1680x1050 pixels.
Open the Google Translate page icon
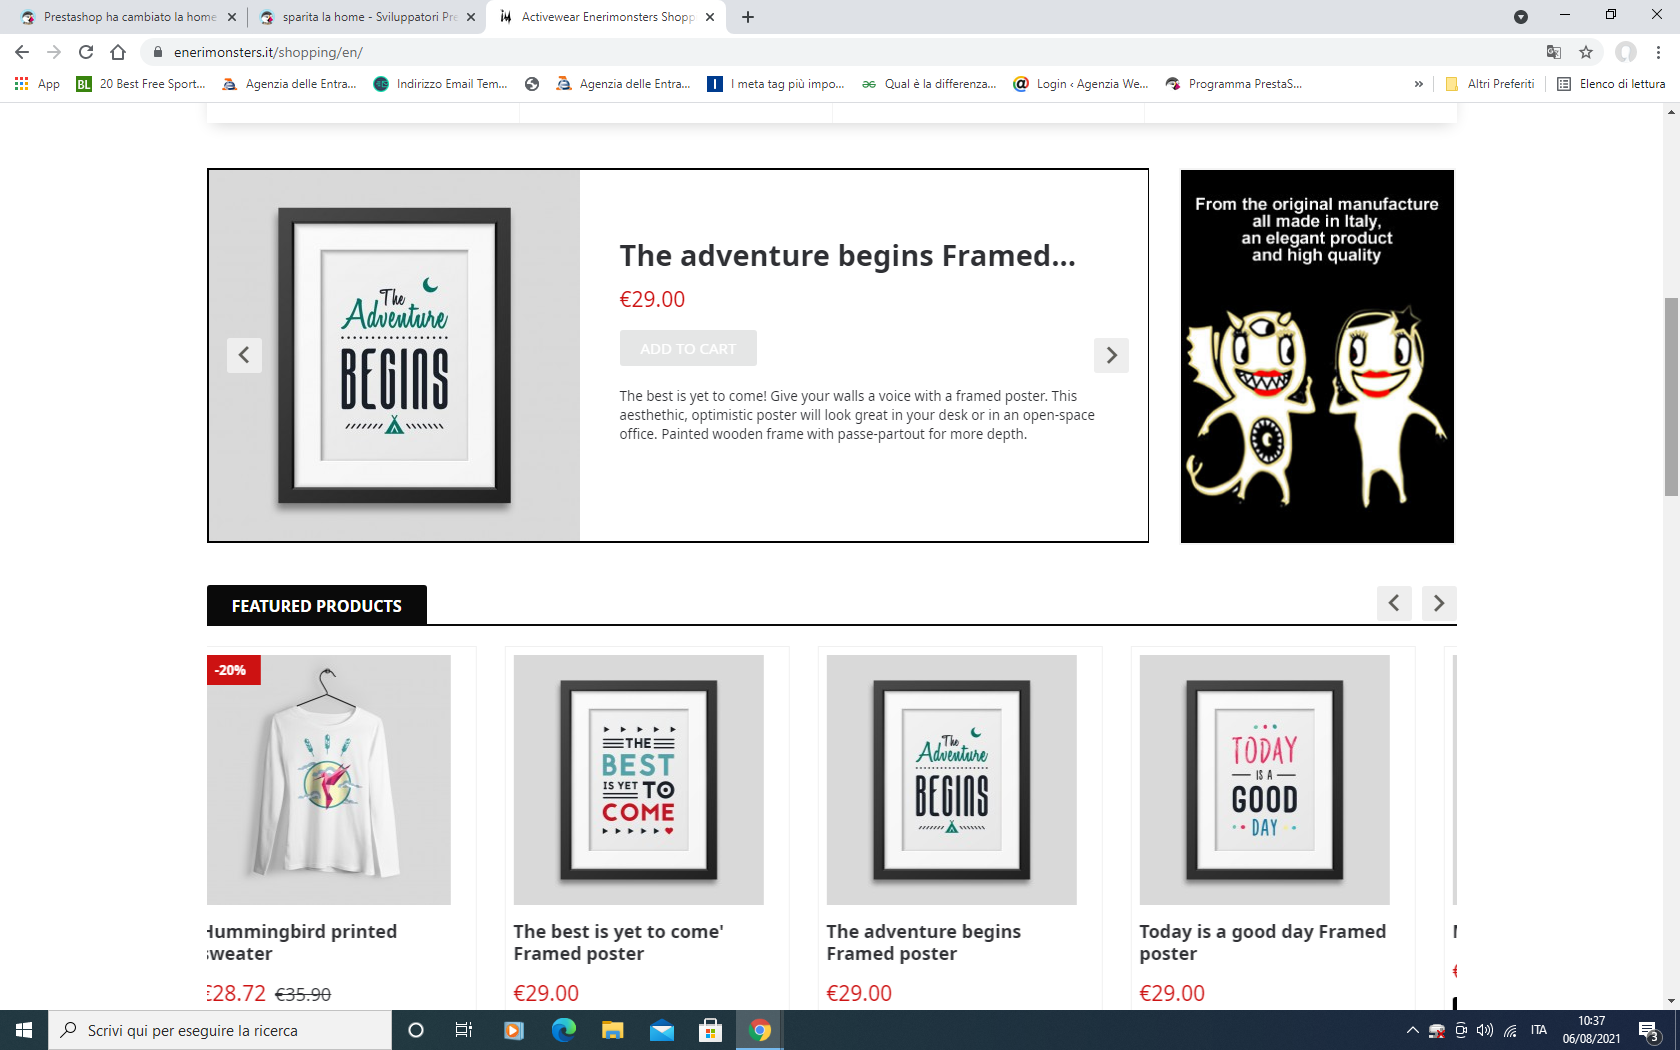pos(1554,52)
